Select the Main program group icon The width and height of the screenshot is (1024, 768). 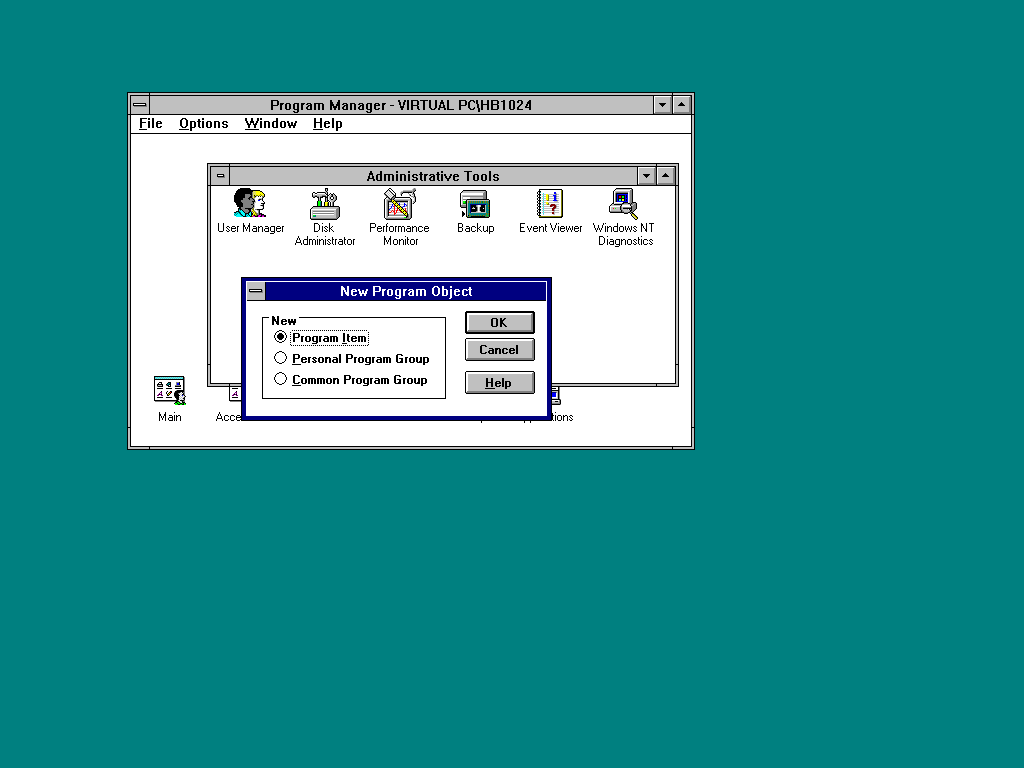170,391
